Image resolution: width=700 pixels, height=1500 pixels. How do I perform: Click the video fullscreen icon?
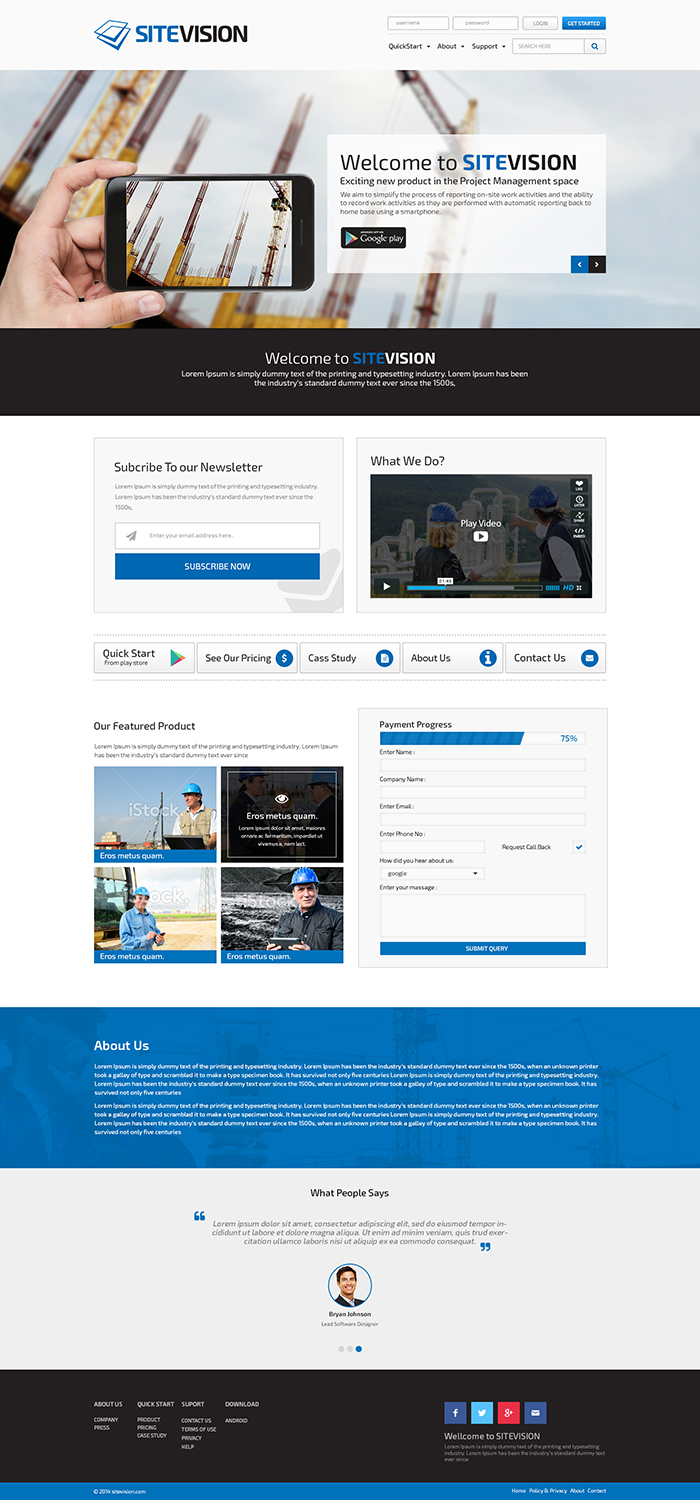pyautogui.click(x=581, y=588)
